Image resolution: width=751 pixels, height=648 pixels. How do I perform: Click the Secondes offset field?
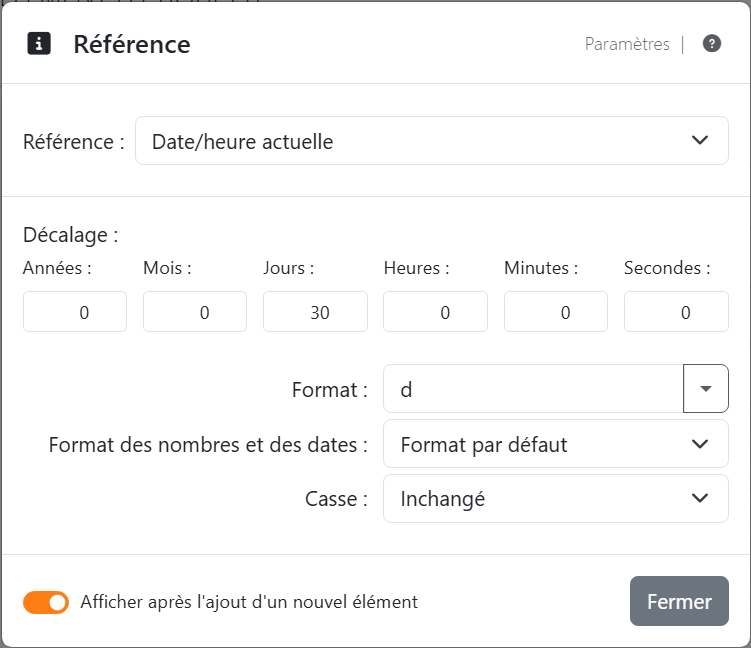point(676,312)
